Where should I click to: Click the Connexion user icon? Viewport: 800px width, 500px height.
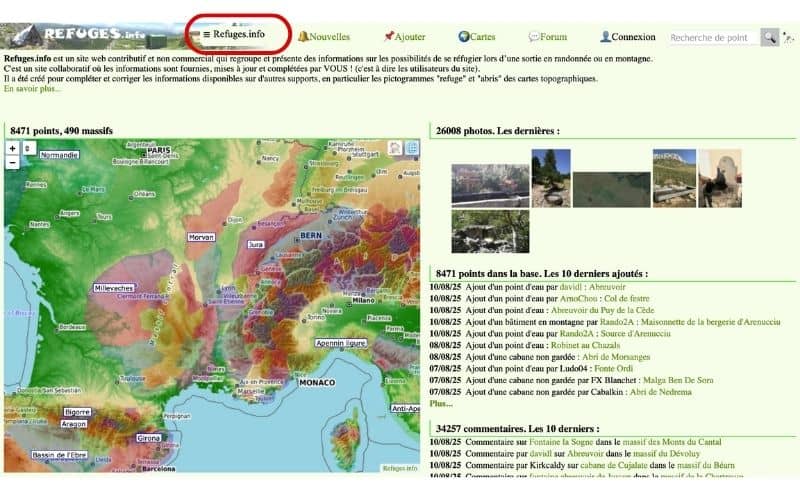pos(605,37)
